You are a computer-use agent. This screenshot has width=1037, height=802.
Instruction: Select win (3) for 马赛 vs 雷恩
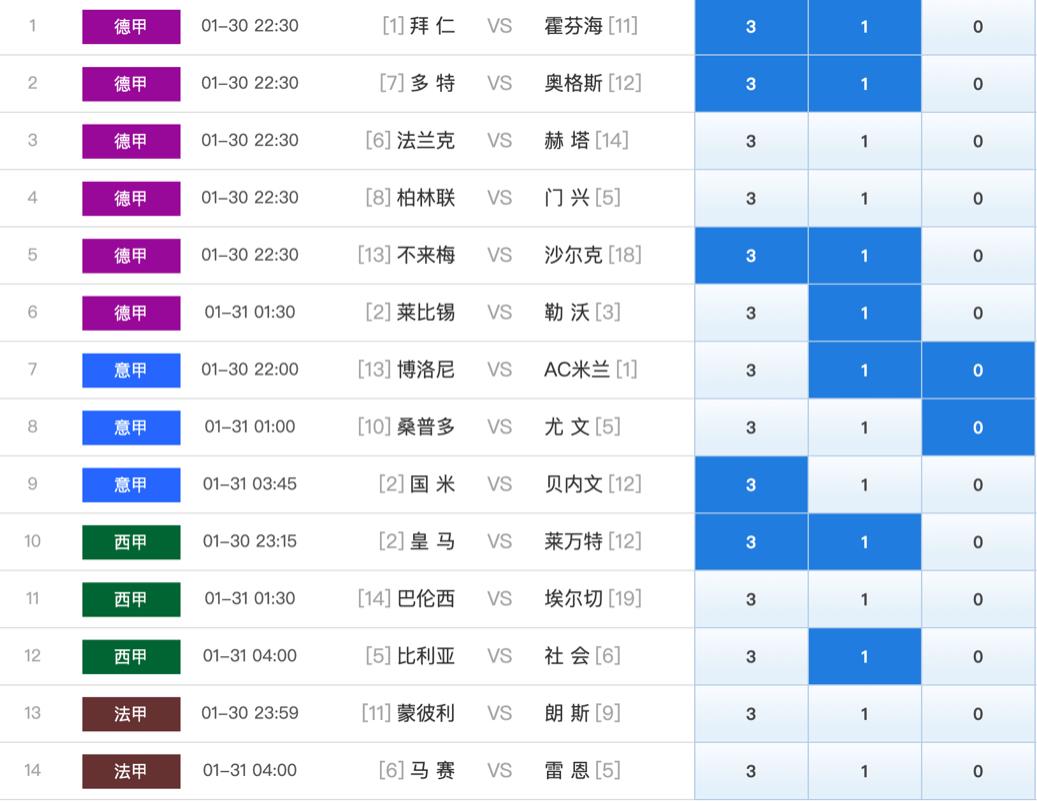751,771
